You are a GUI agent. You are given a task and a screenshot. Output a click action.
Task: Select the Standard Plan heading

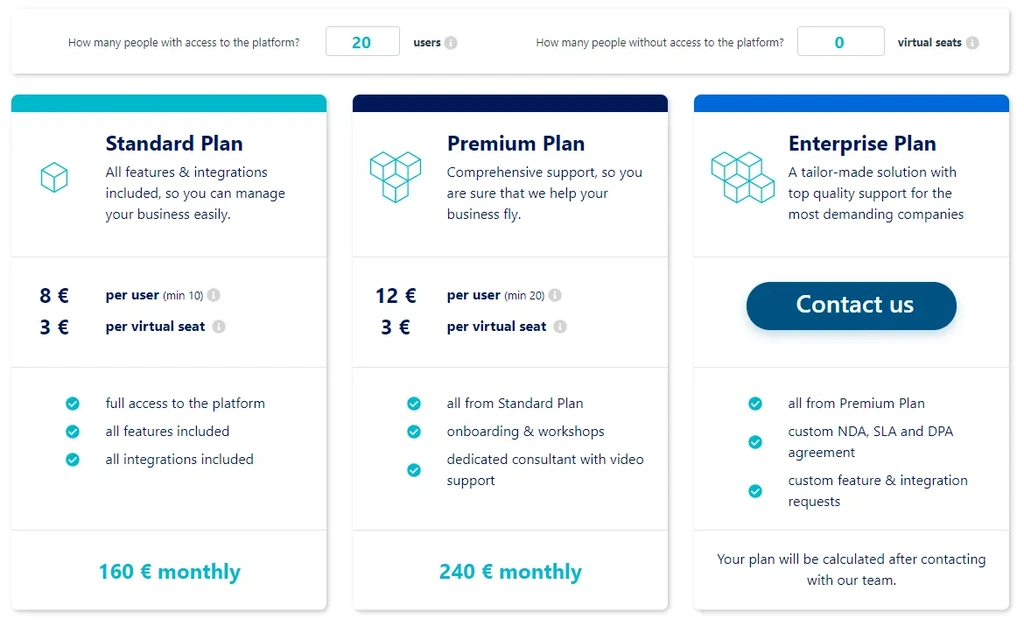[174, 143]
